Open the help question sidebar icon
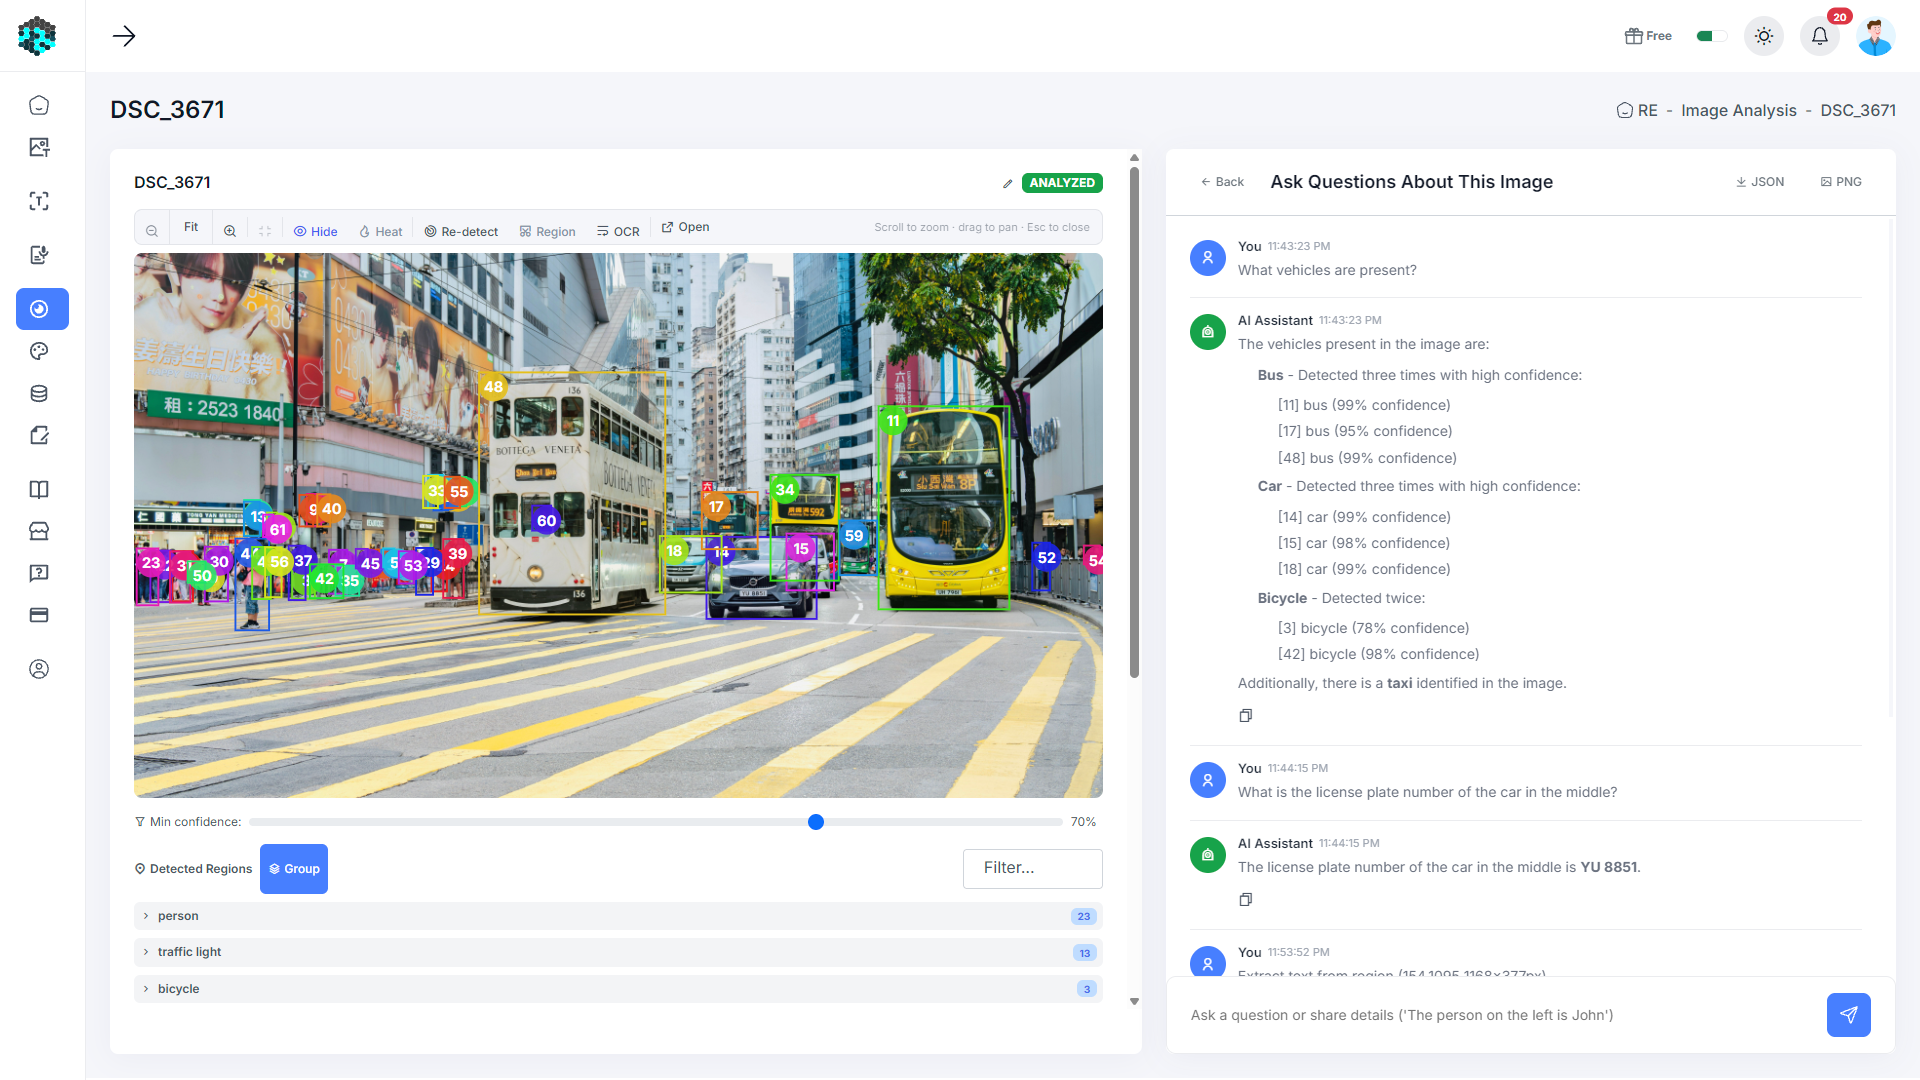Image resolution: width=1920 pixels, height=1080 pixels. (x=39, y=573)
